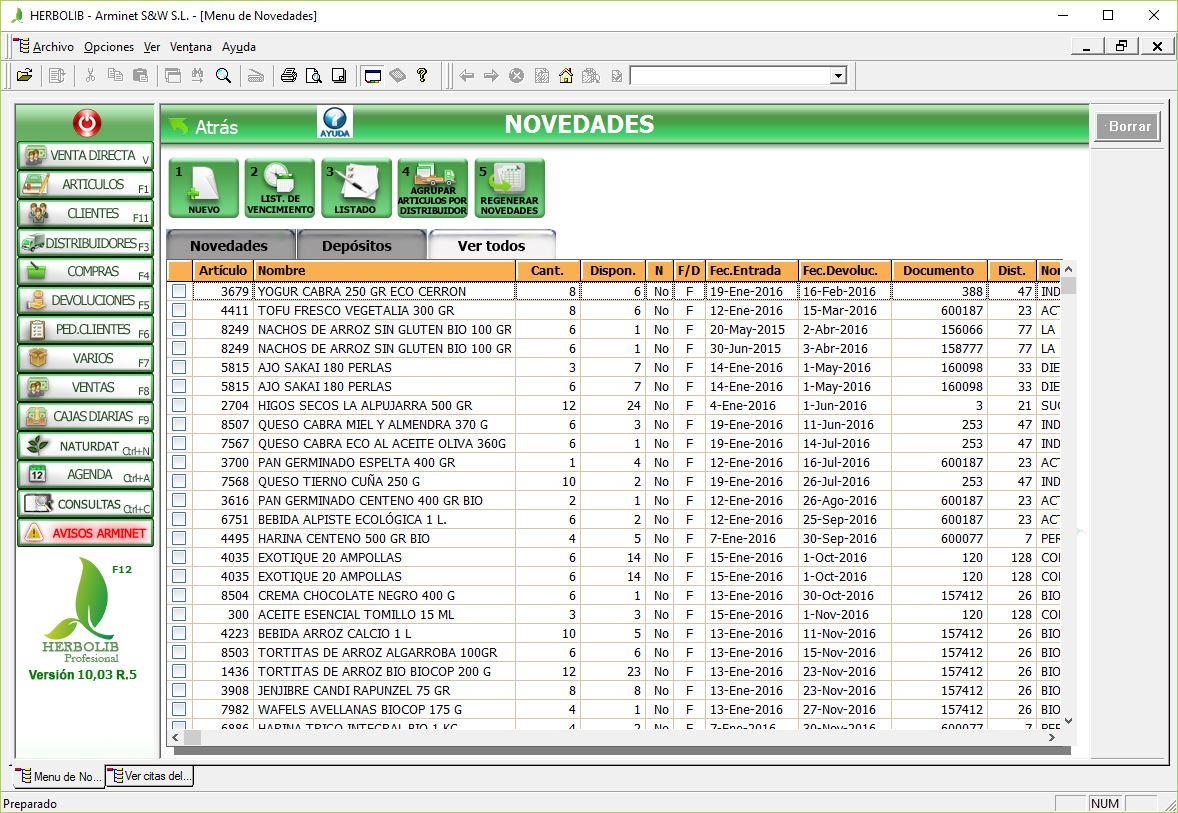Image resolution: width=1178 pixels, height=813 pixels.
Task: Click Agrupar Artículos por Distribuidor (4)
Action: [433, 188]
